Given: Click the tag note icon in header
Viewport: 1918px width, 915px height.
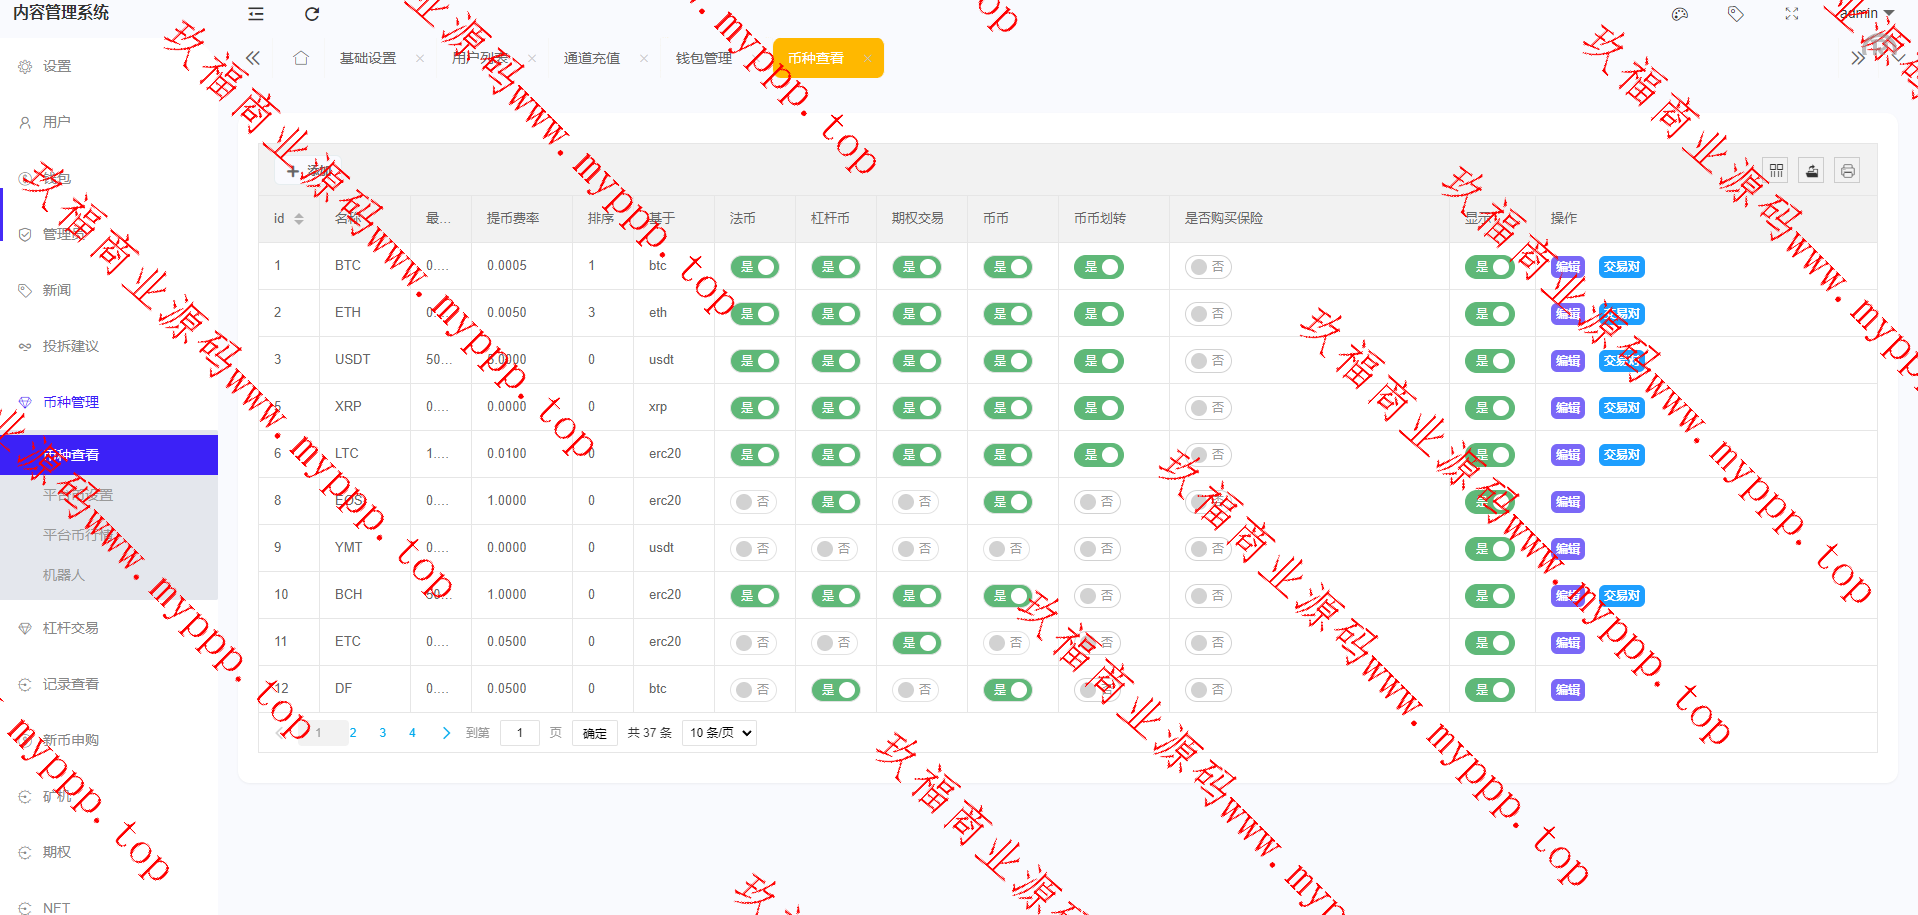Looking at the screenshot, I should [x=1736, y=14].
